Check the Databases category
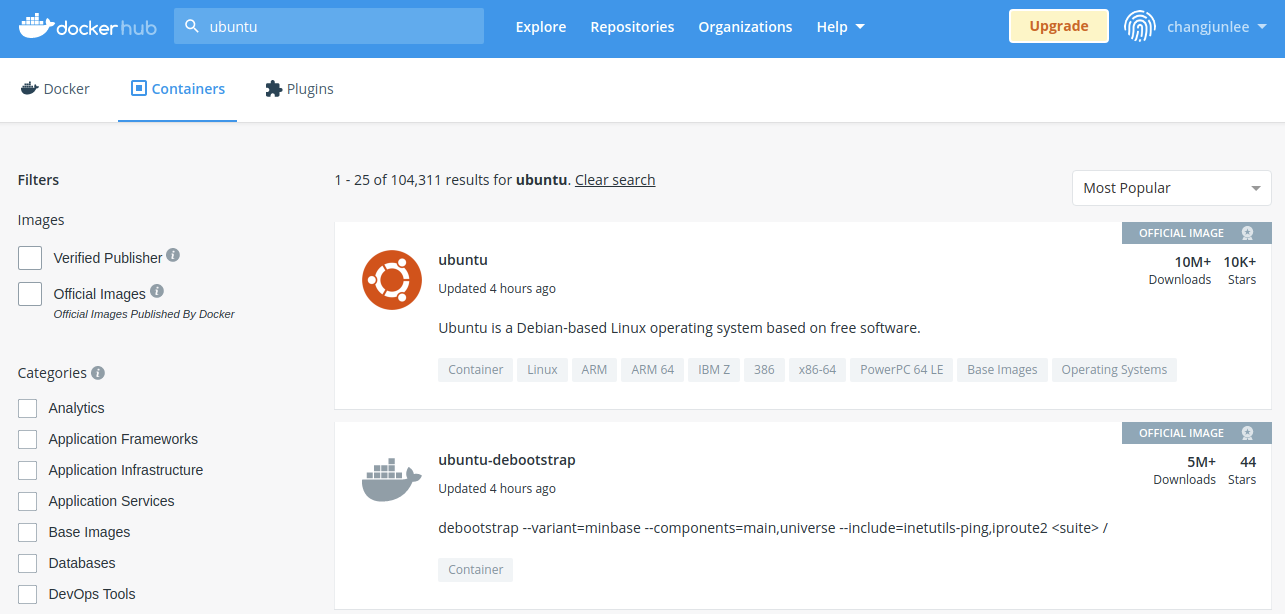 pos(28,563)
